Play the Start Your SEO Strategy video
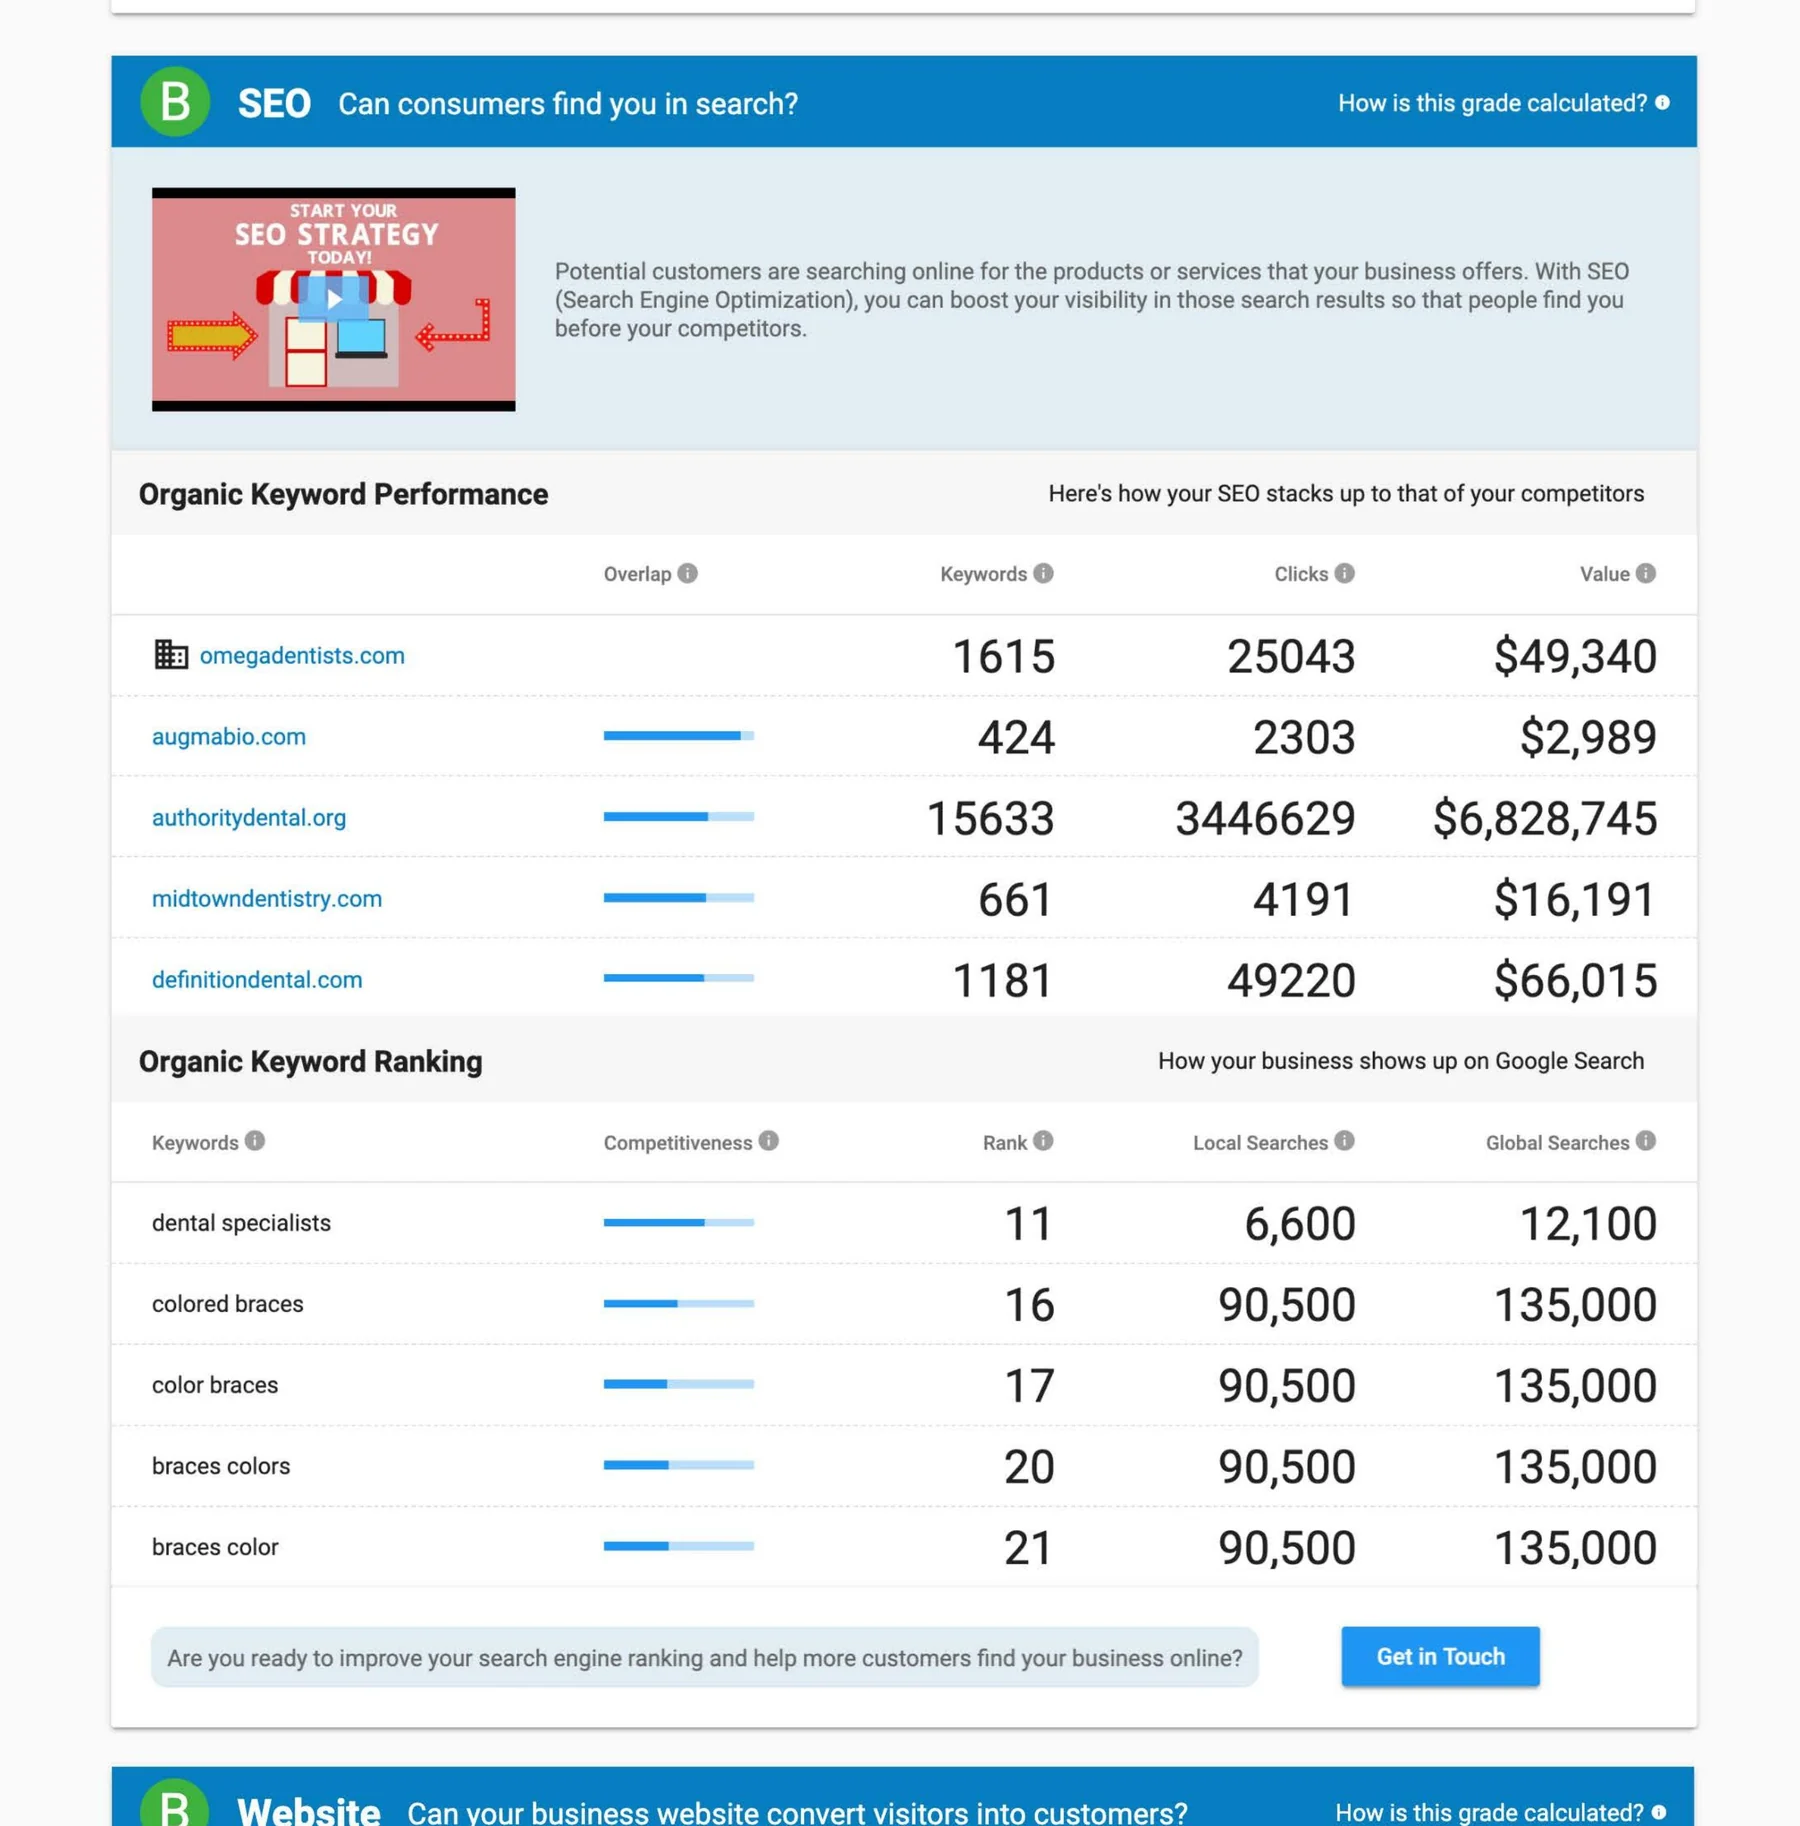The height and width of the screenshot is (1826, 1800). (x=334, y=299)
